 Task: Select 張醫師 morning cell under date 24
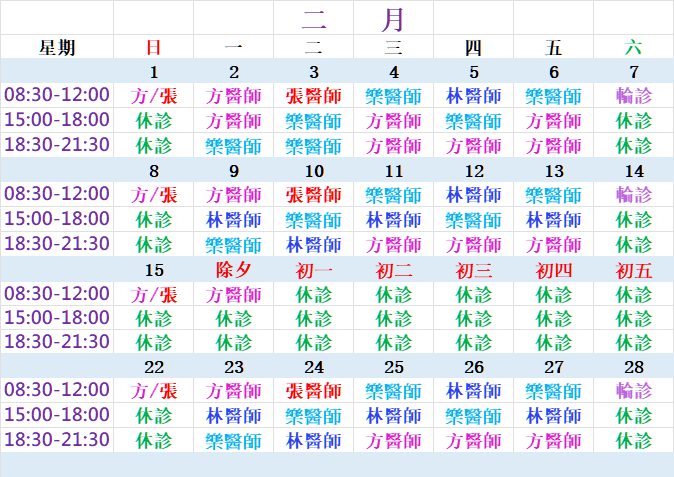(x=314, y=390)
